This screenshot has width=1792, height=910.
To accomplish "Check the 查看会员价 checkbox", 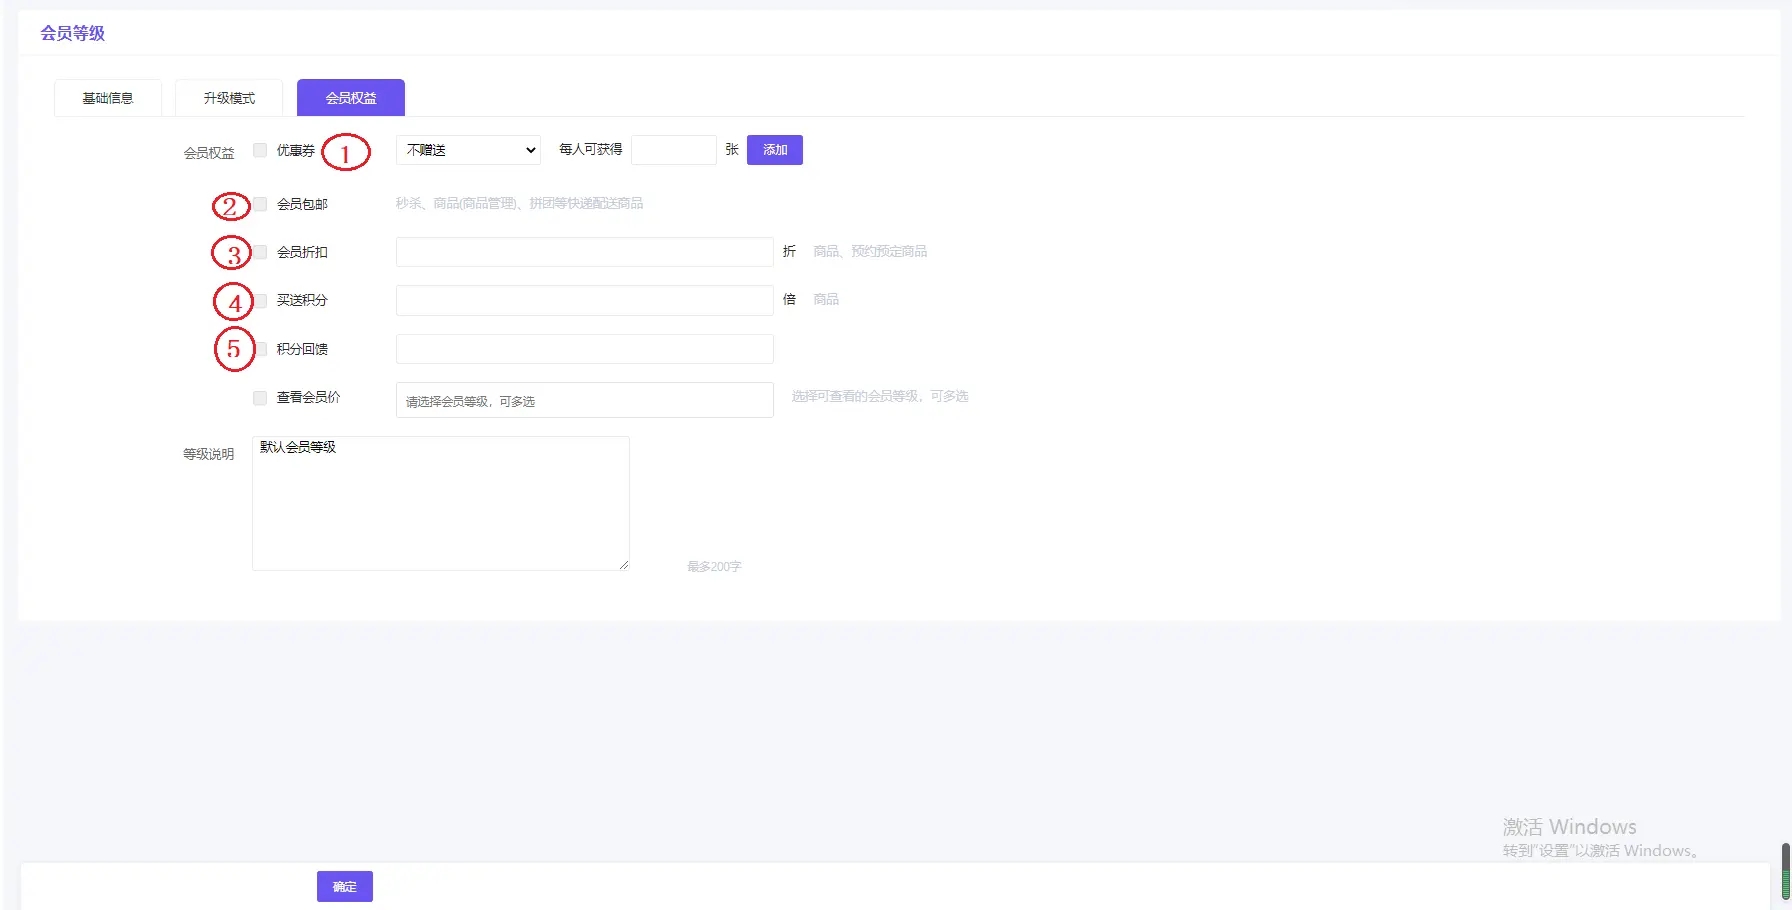I will tap(260, 398).
